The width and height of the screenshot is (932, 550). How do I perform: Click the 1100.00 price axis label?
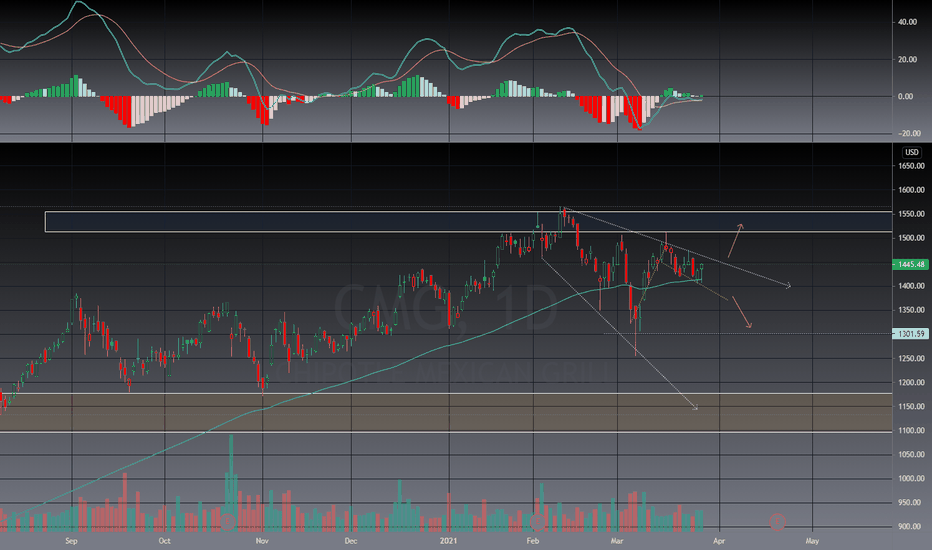[911, 430]
